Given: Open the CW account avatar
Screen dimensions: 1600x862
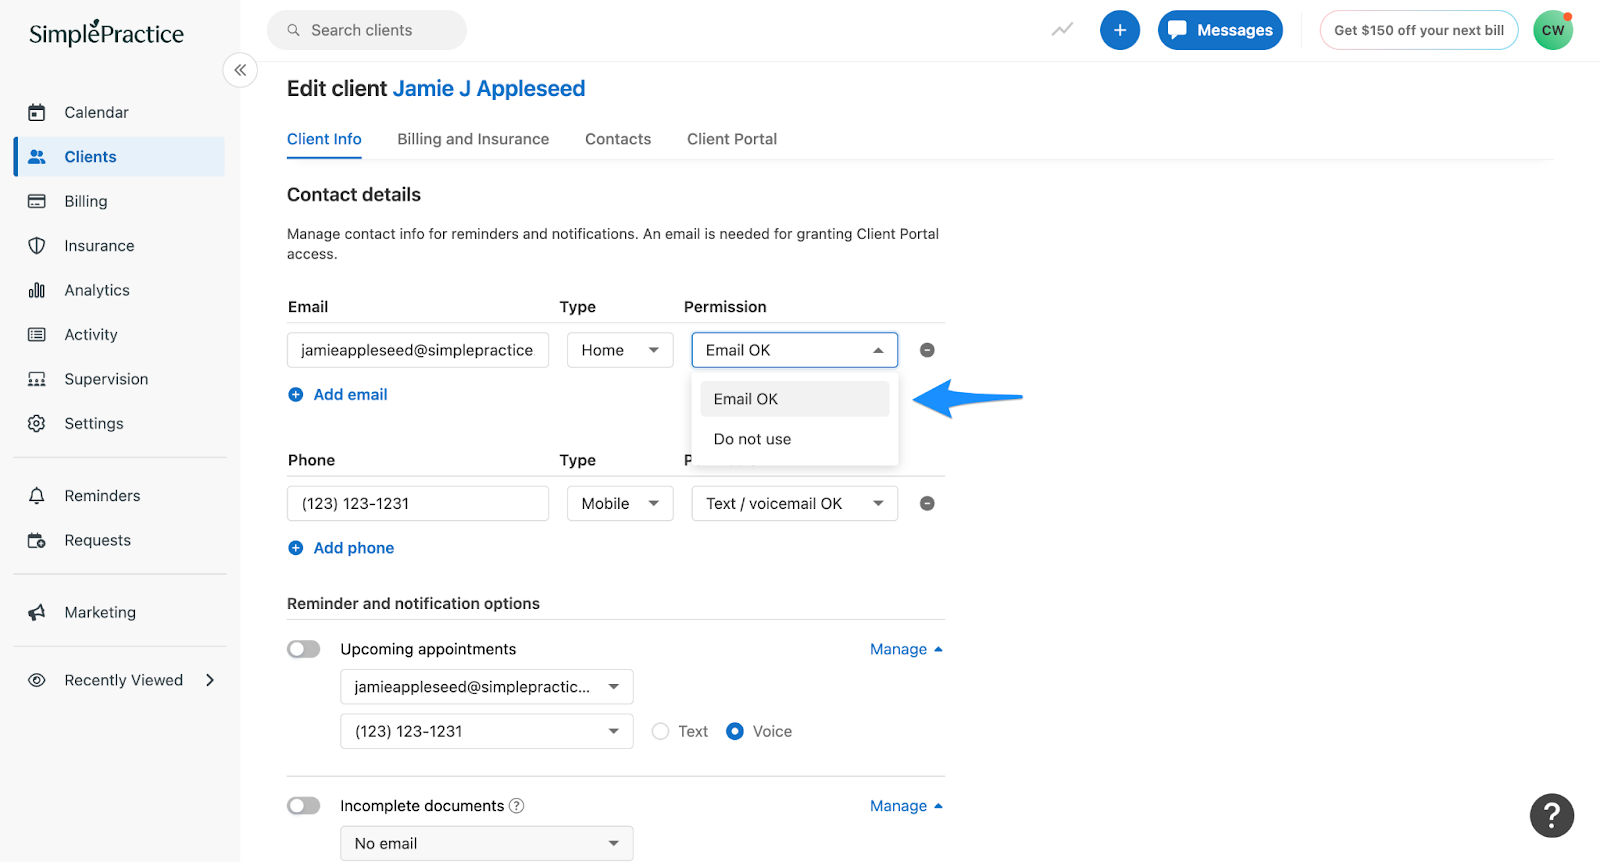Looking at the screenshot, I should [x=1553, y=30].
